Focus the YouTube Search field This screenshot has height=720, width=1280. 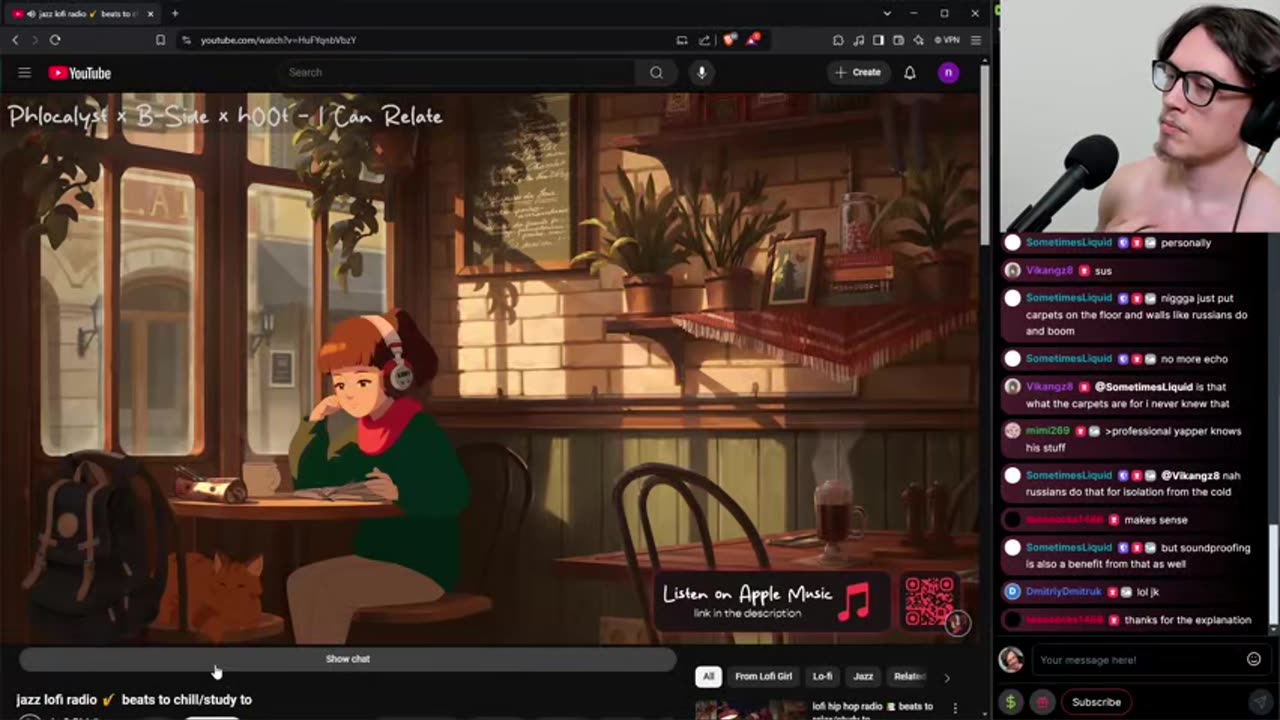455,72
